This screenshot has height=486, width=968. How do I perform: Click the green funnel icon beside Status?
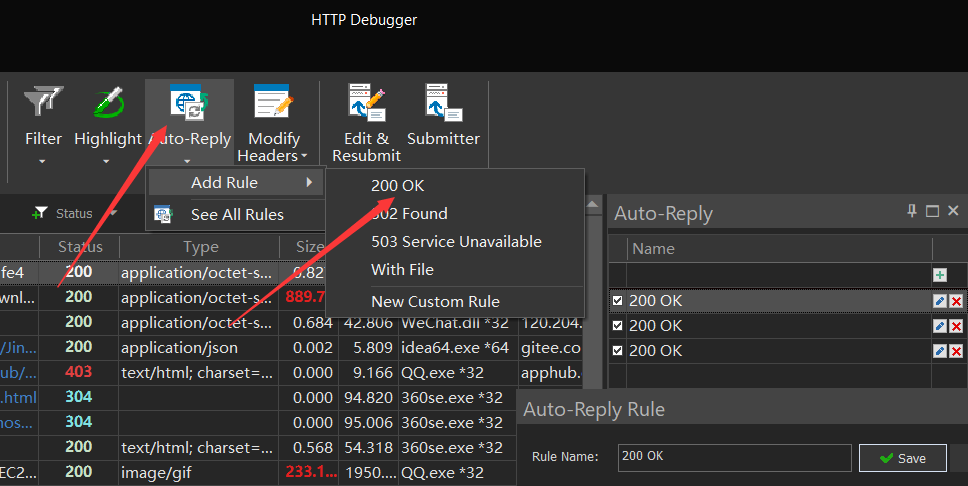(40, 213)
